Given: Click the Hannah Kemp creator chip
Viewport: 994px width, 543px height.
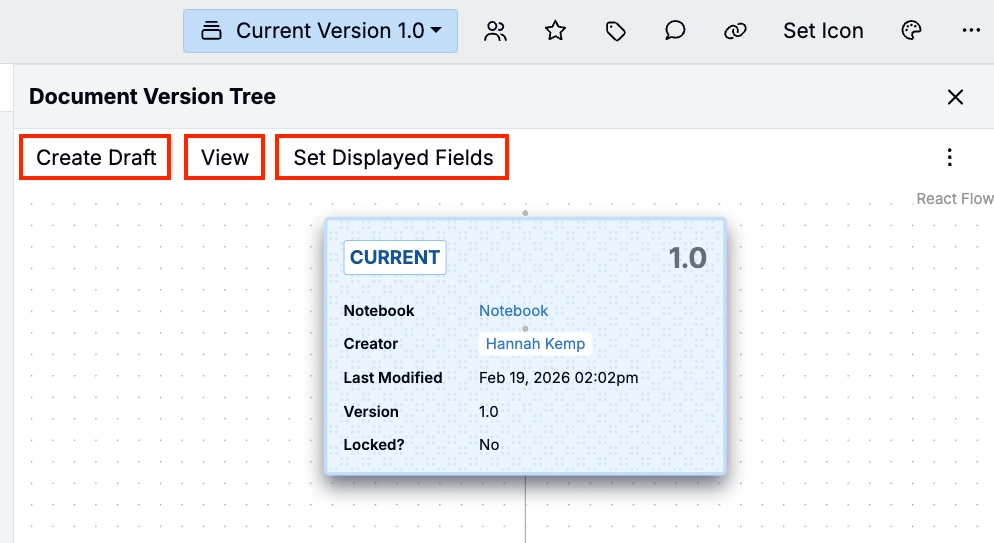Looking at the screenshot, I should 535,344.
